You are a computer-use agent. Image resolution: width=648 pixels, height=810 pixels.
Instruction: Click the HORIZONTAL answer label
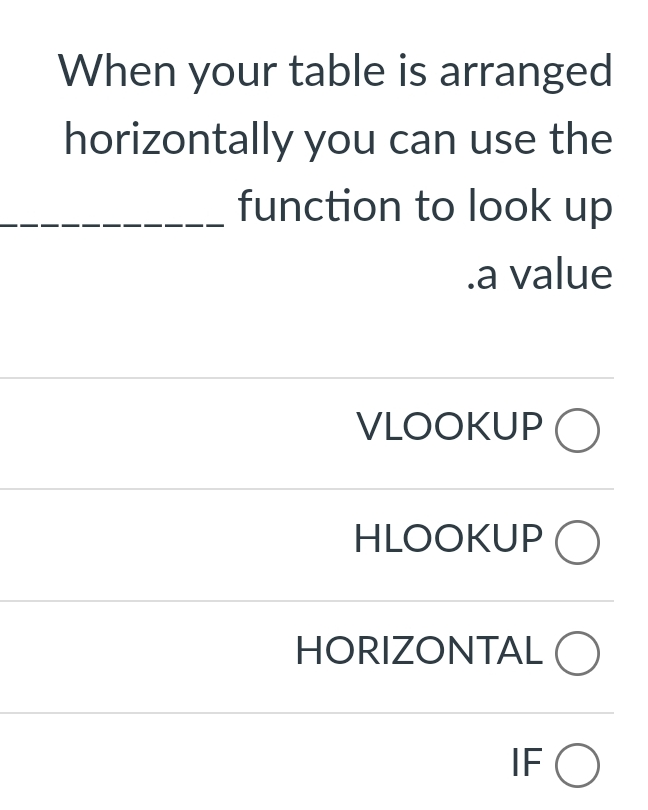point(418,651)
